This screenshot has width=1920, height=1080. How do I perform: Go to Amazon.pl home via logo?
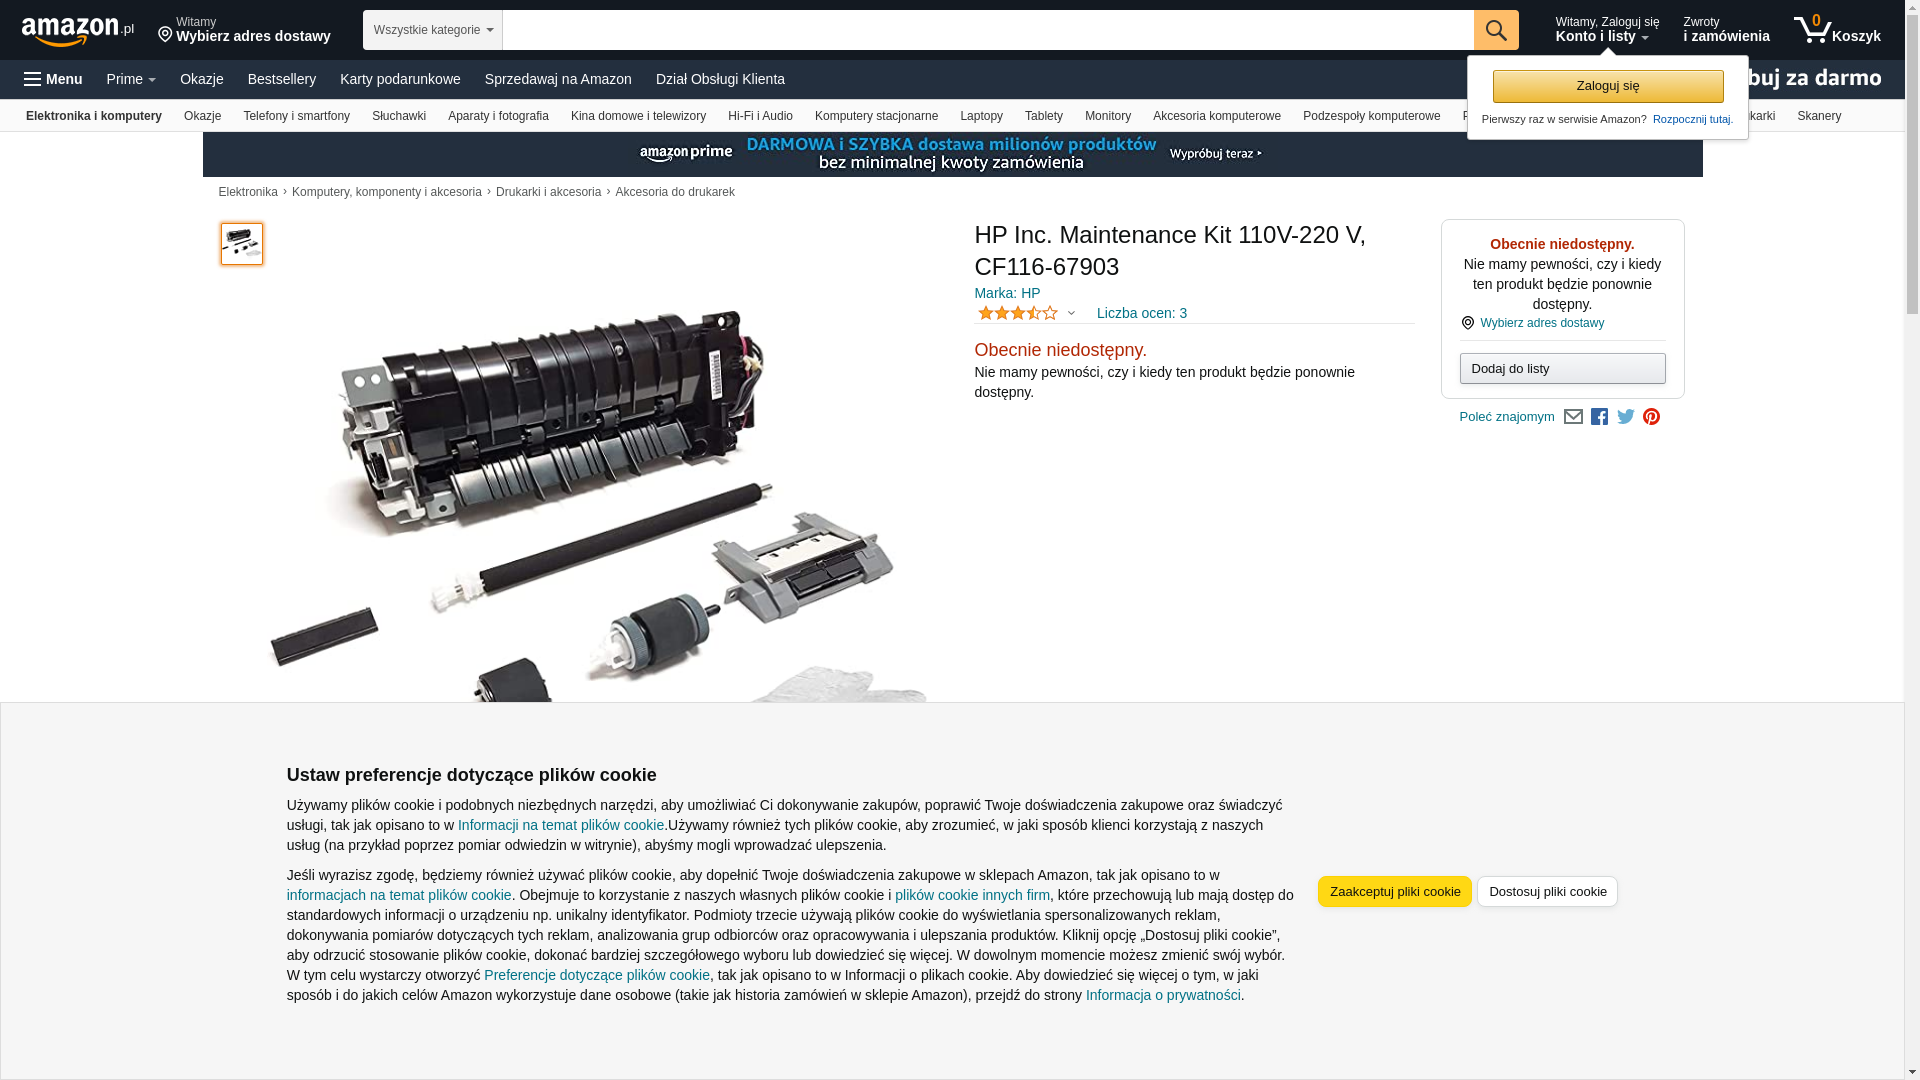[78, 31]
